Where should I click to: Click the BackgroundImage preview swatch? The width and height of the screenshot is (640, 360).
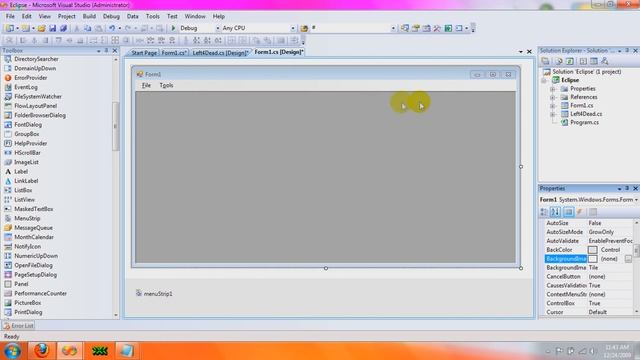click(593, 259)
